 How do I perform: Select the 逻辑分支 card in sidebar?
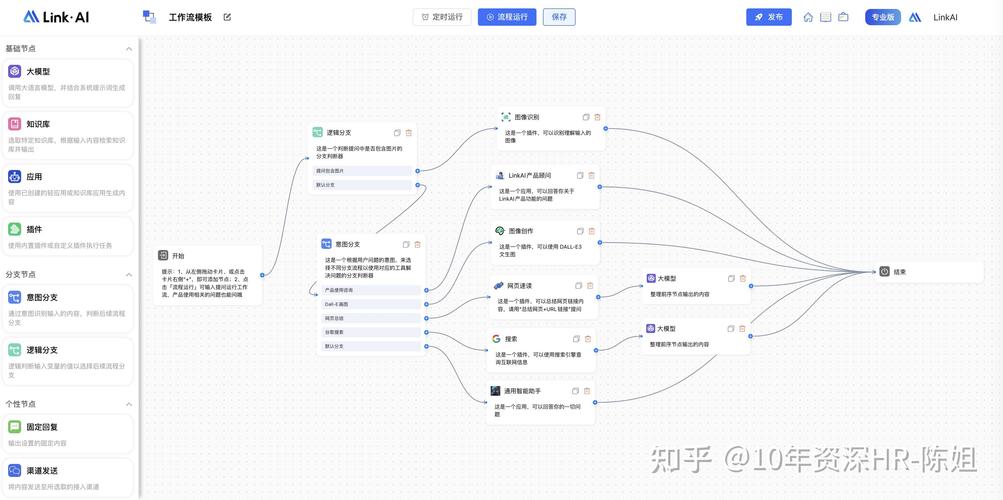point(68,361)
